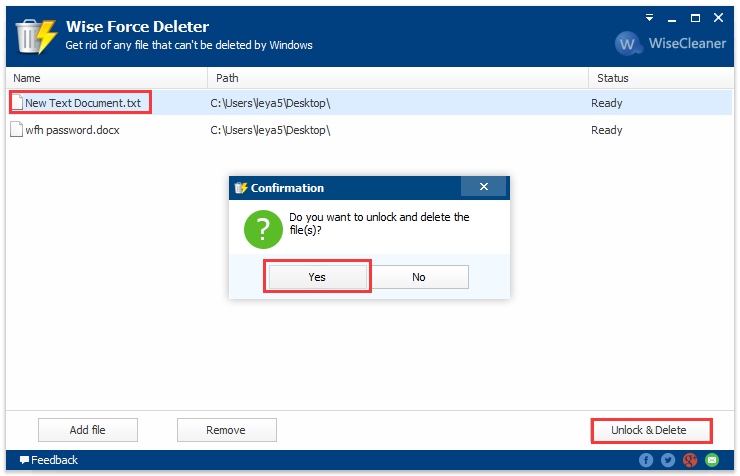
Task: Sort by the Path column header
Action: coord(398,78)
